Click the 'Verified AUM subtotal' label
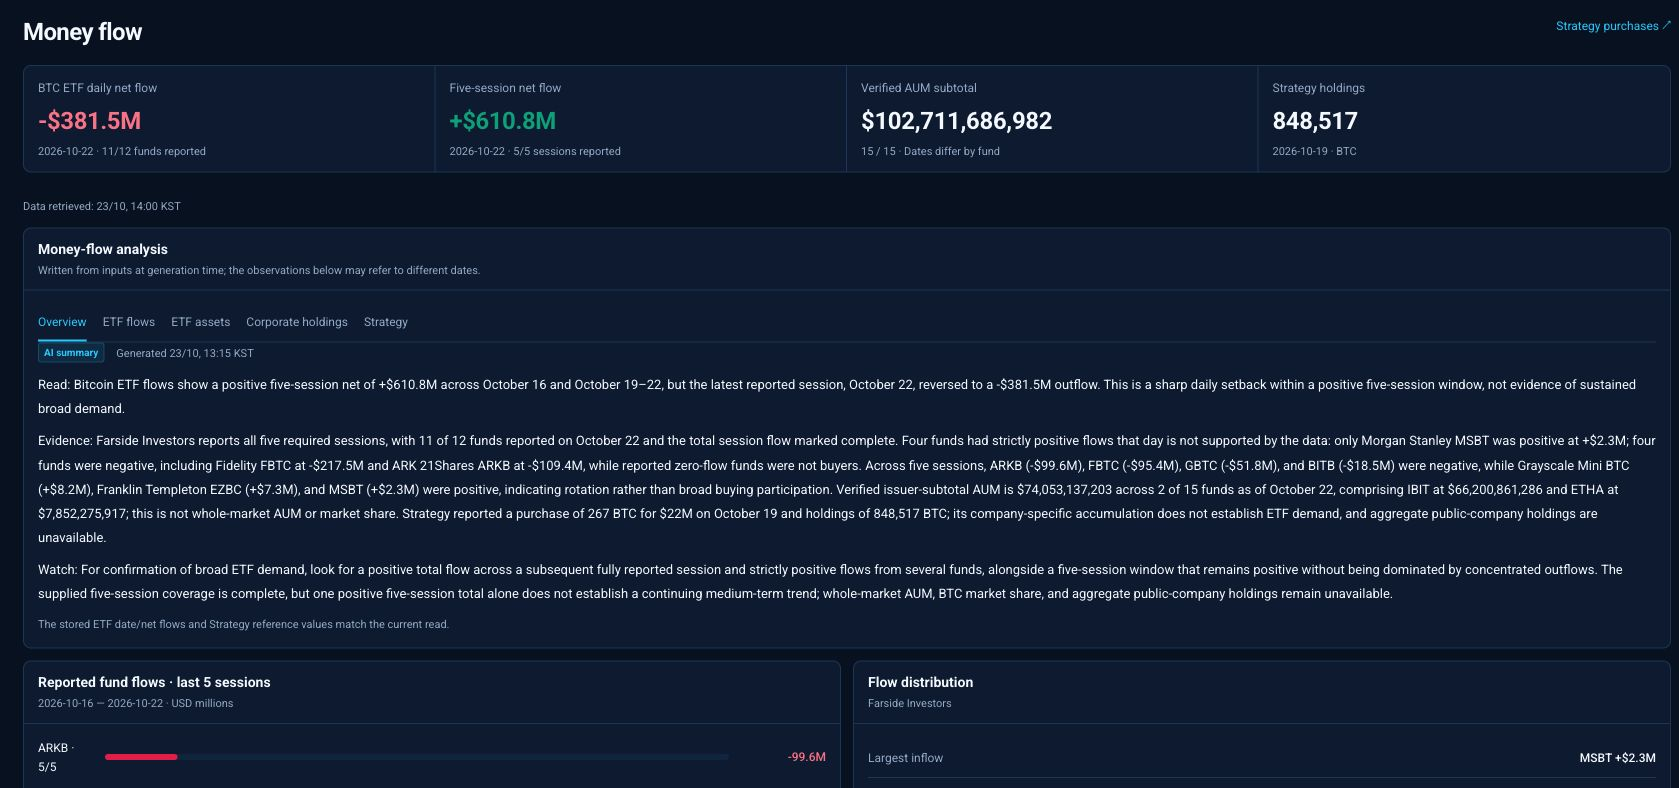Viewport: 1679px width, 788px height. click(x=919, y=88)
